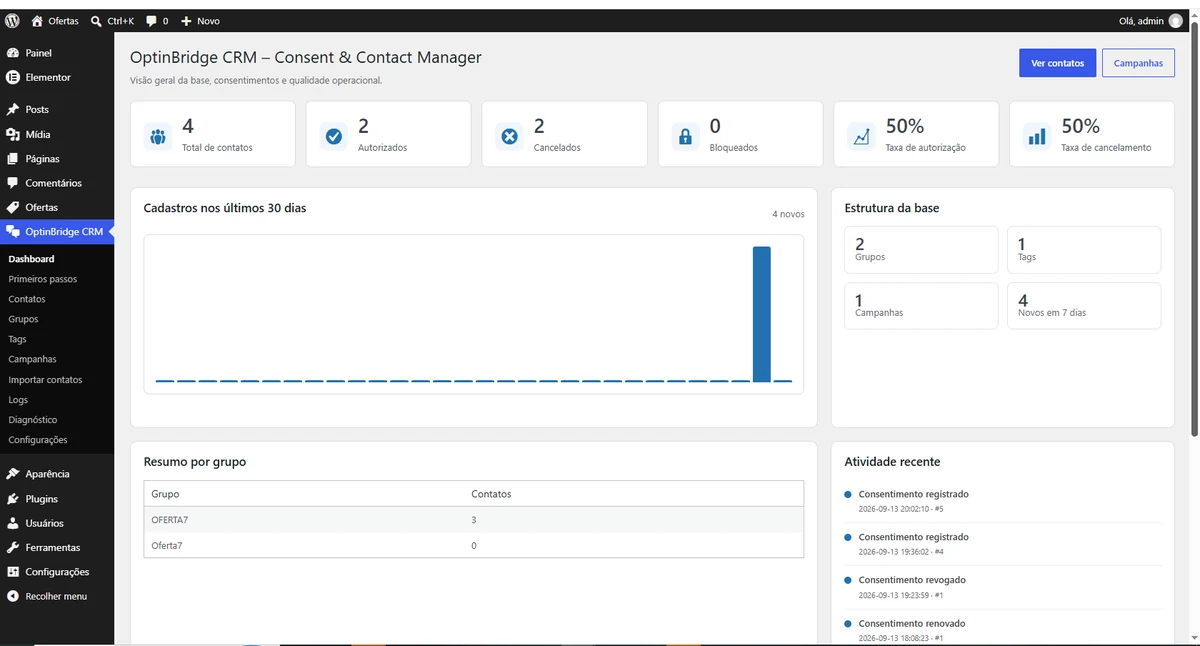Click Recolher menu label
This screenshot has width=1200, height=646.
(56, 596)
